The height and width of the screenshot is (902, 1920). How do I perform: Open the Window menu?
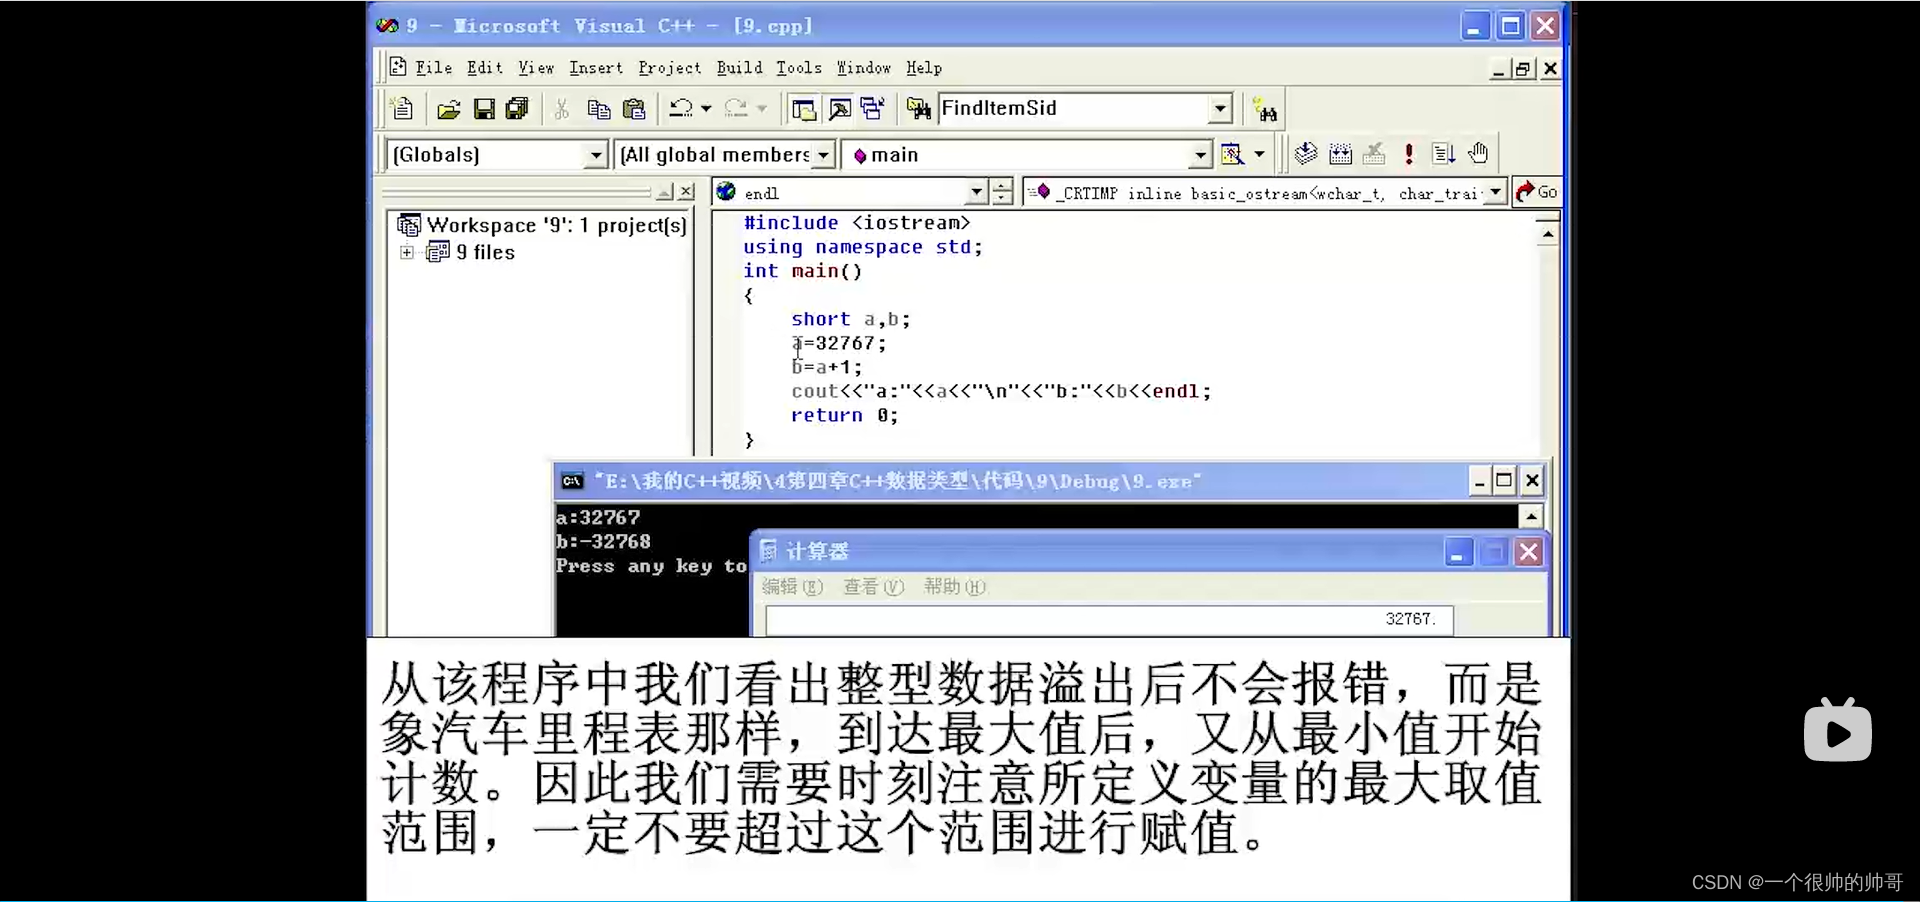tap(864, 68)
